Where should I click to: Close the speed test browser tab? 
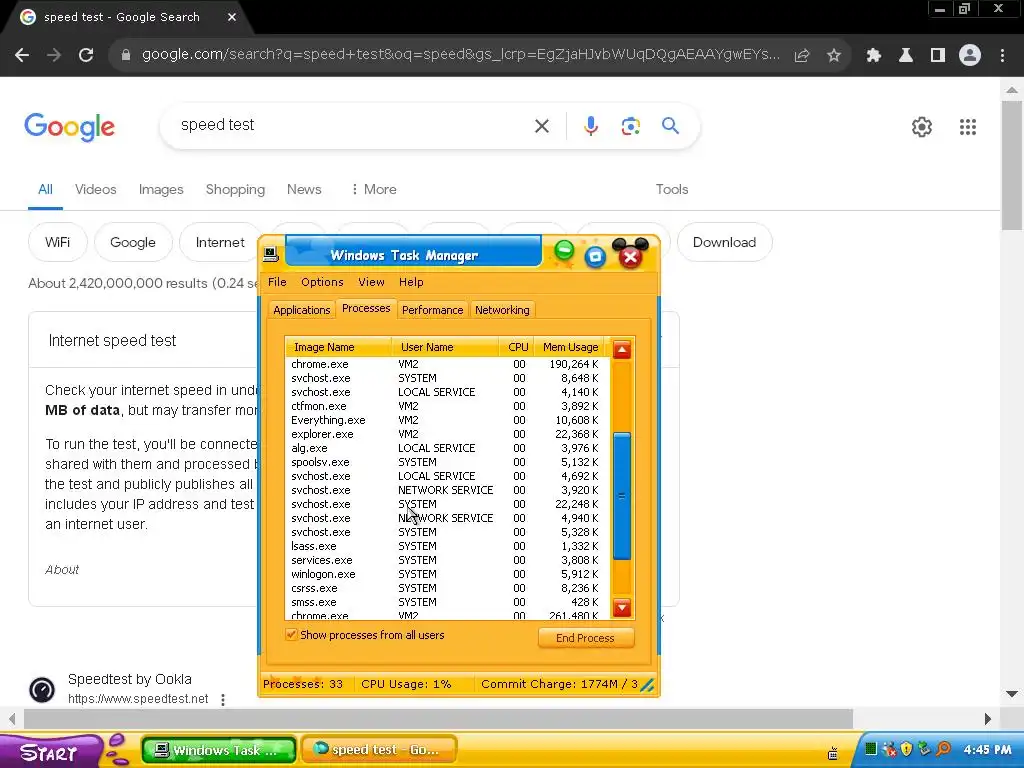[x=232, y=17]
